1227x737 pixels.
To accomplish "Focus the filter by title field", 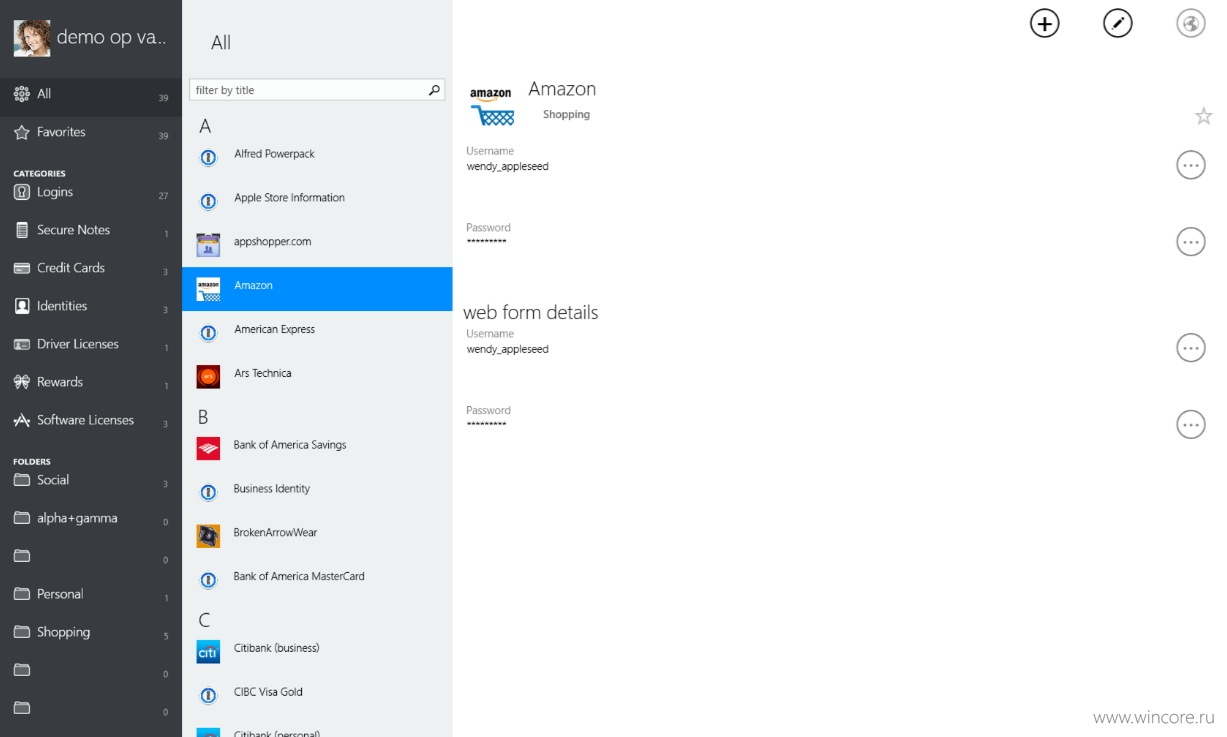I will point(316,90).
